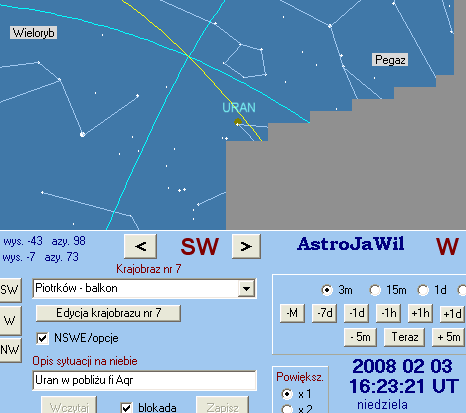Select the 3m time step radio button
Image resolution: width=466 pixels, height=413 pixels.
327,290
